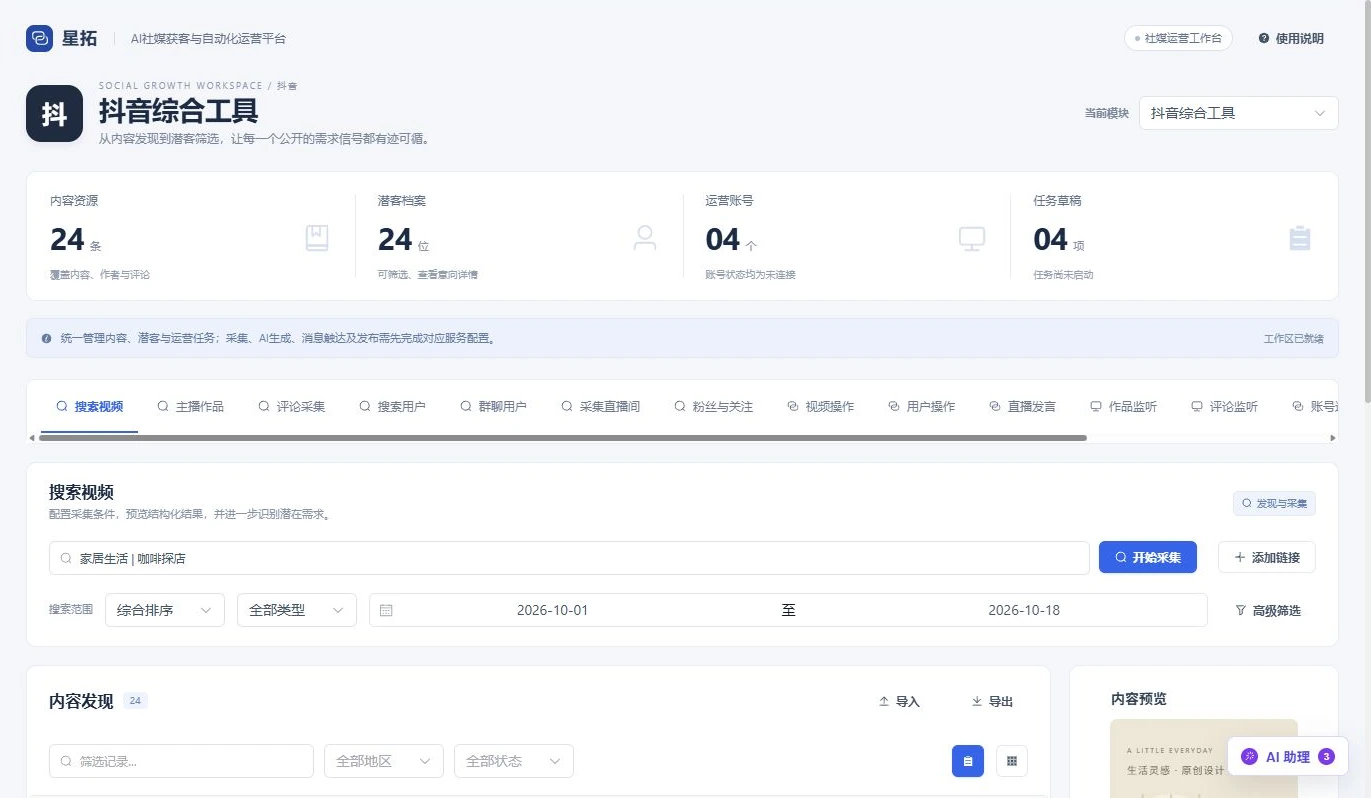Go to the 搜索用户 tab
The width and height of the screenshot is (1371, 798).
(393, 406)
